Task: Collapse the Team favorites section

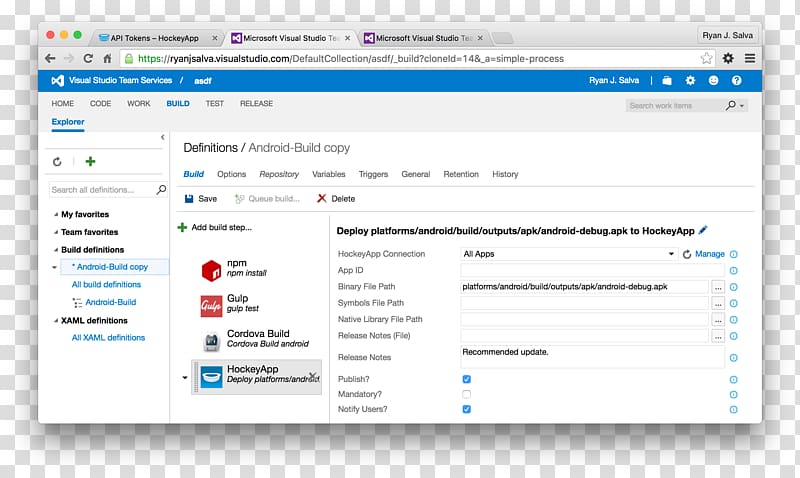Action: (x=56, y=232)
